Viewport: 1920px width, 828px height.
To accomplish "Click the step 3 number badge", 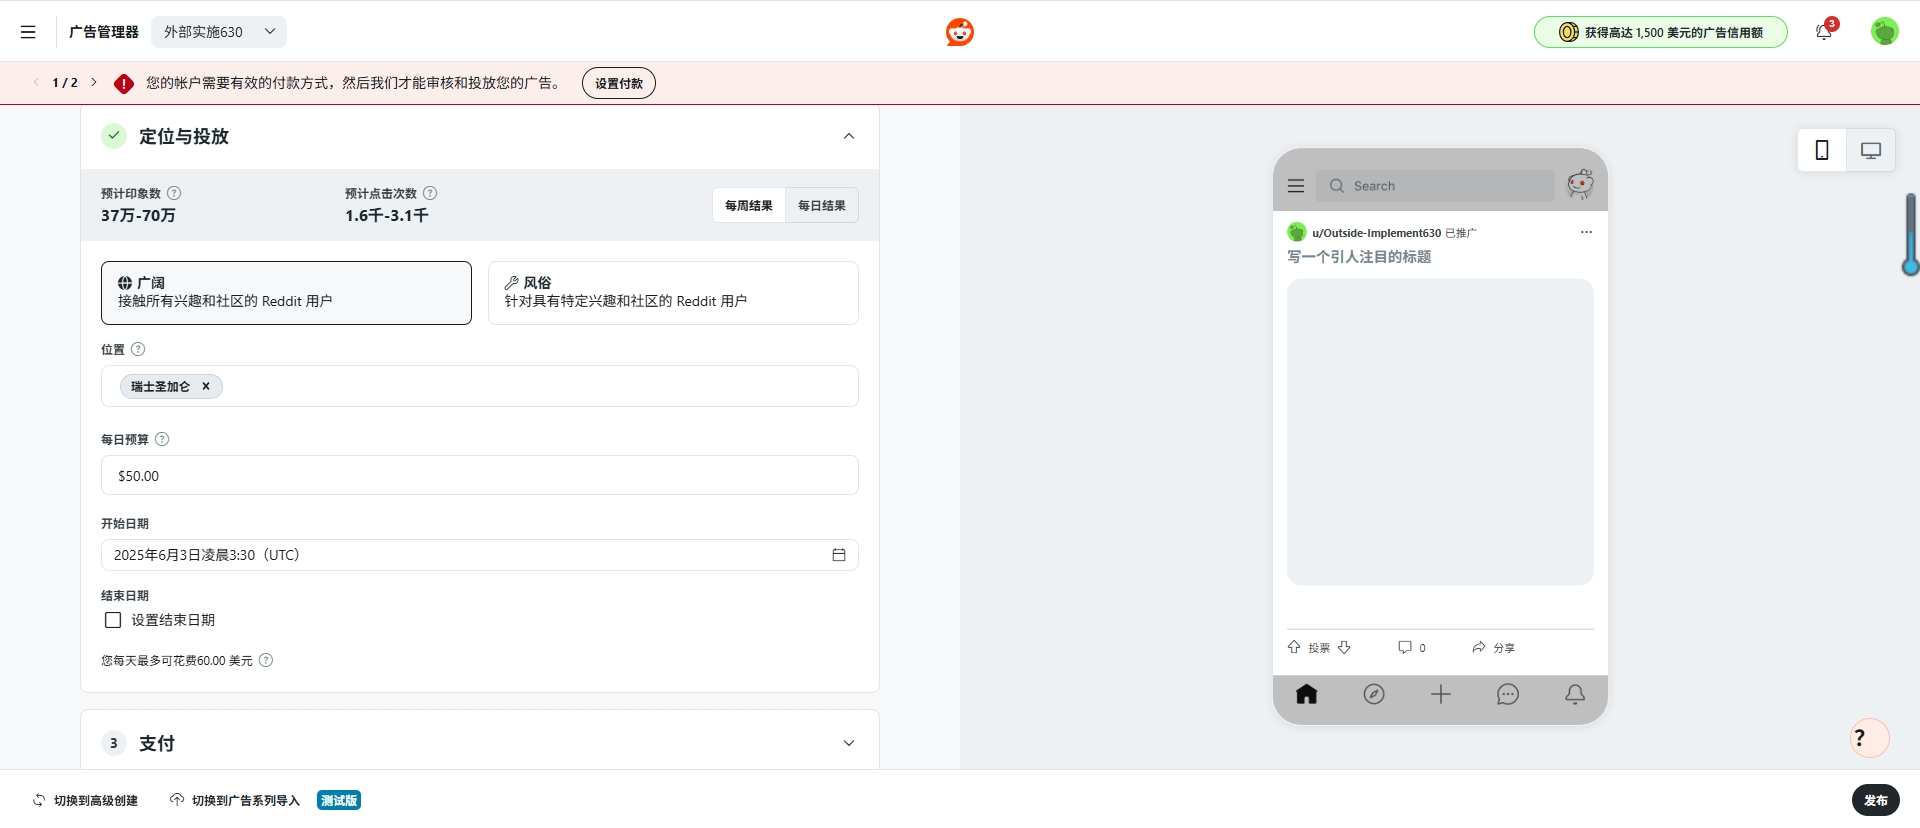I will coord(114,743).
